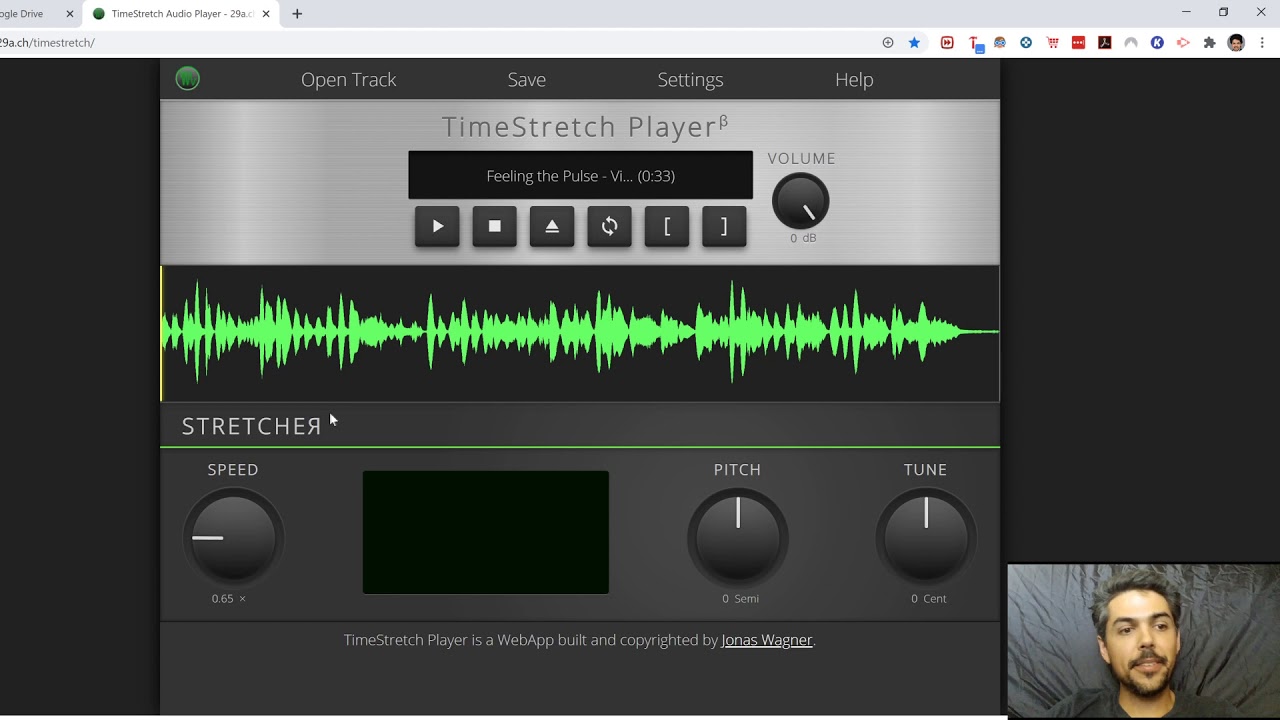The image size is (1280, 720).
Task: Click the Tune knob
Action: tap(926, 537)
